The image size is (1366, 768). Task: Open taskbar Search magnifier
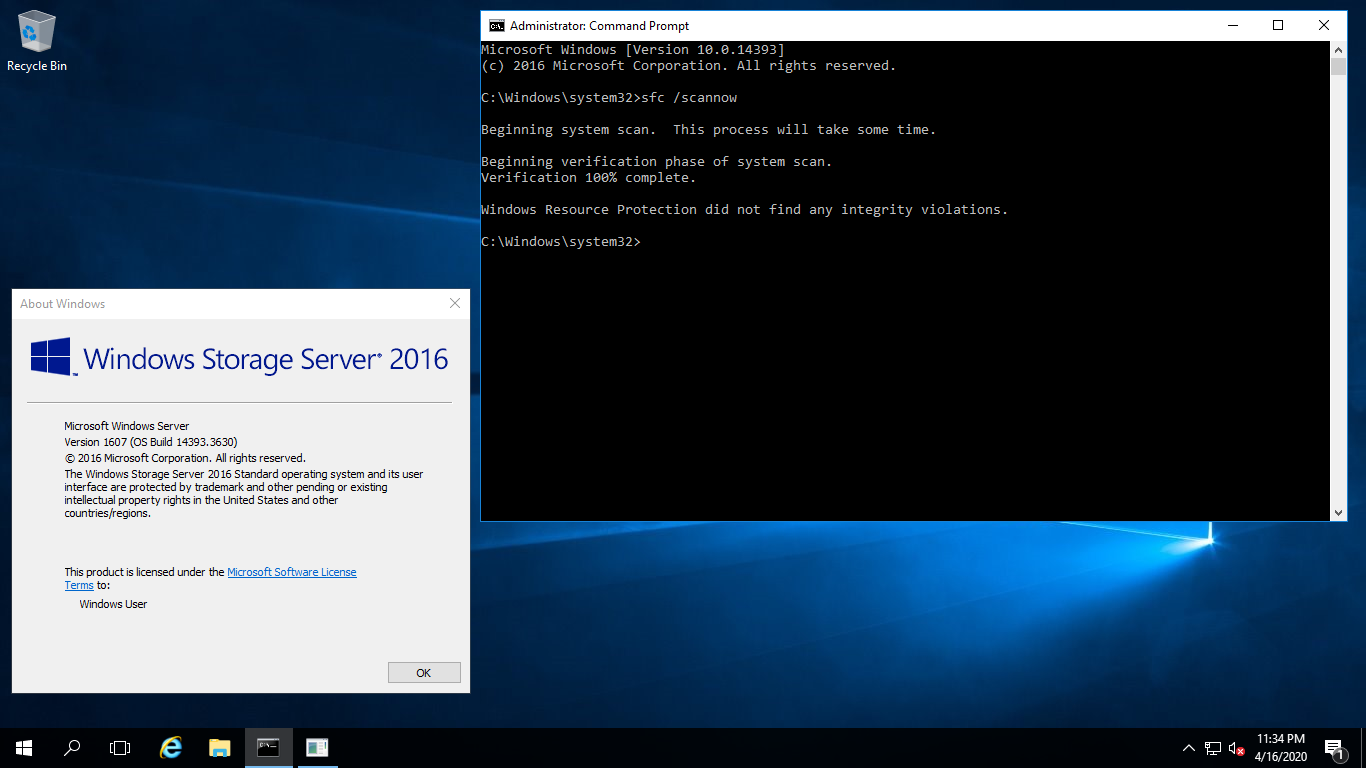coord(72,747)
